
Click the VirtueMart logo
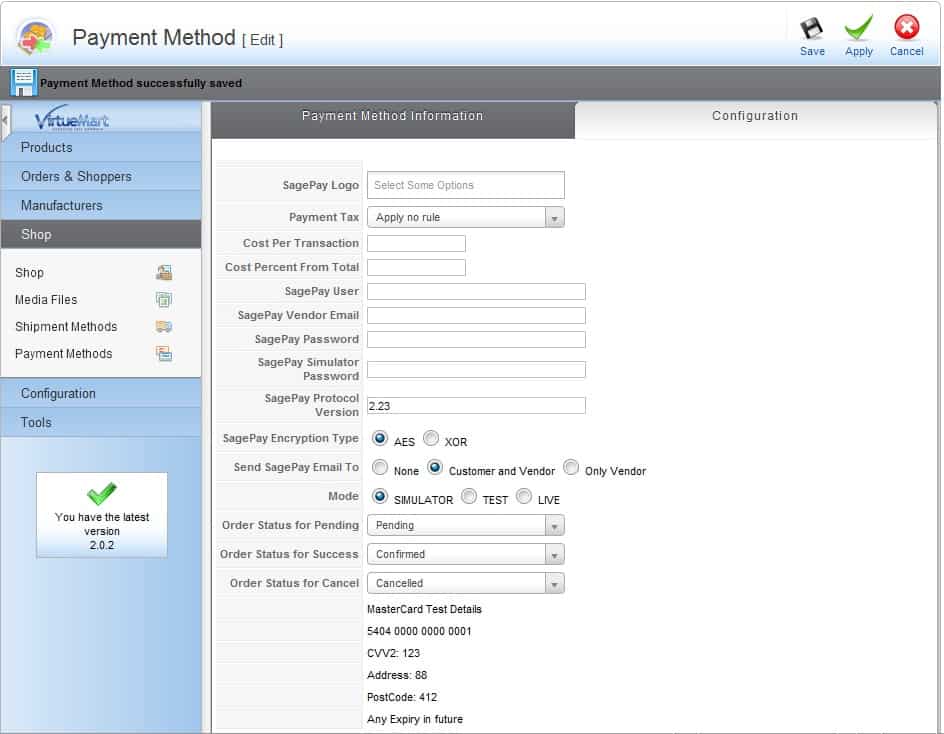72,117
